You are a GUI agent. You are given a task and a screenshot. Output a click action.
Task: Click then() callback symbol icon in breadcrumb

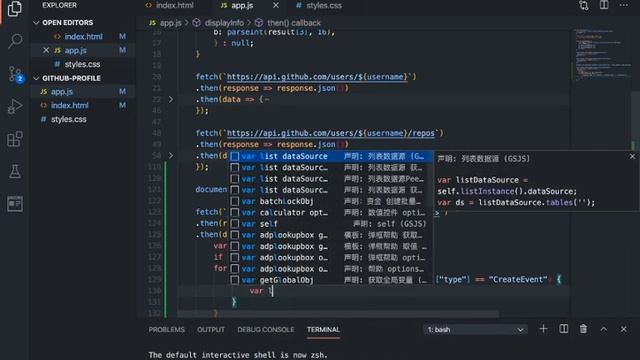click(259, 23)
